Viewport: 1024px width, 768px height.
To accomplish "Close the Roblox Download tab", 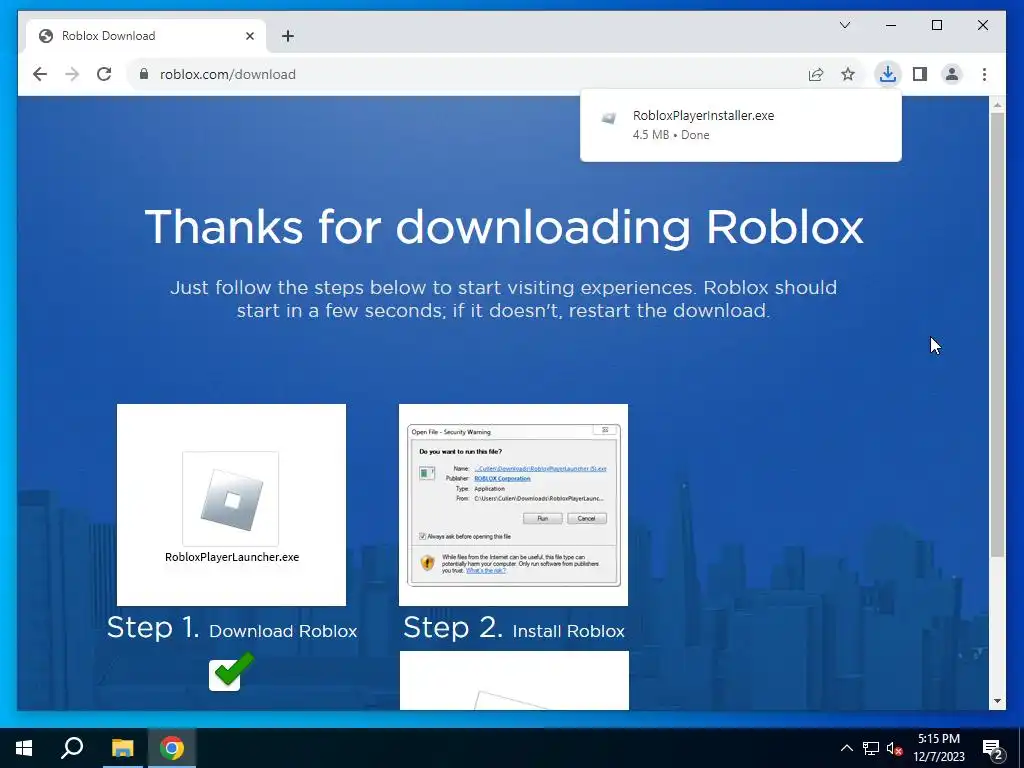I will (x=249, y=36).
